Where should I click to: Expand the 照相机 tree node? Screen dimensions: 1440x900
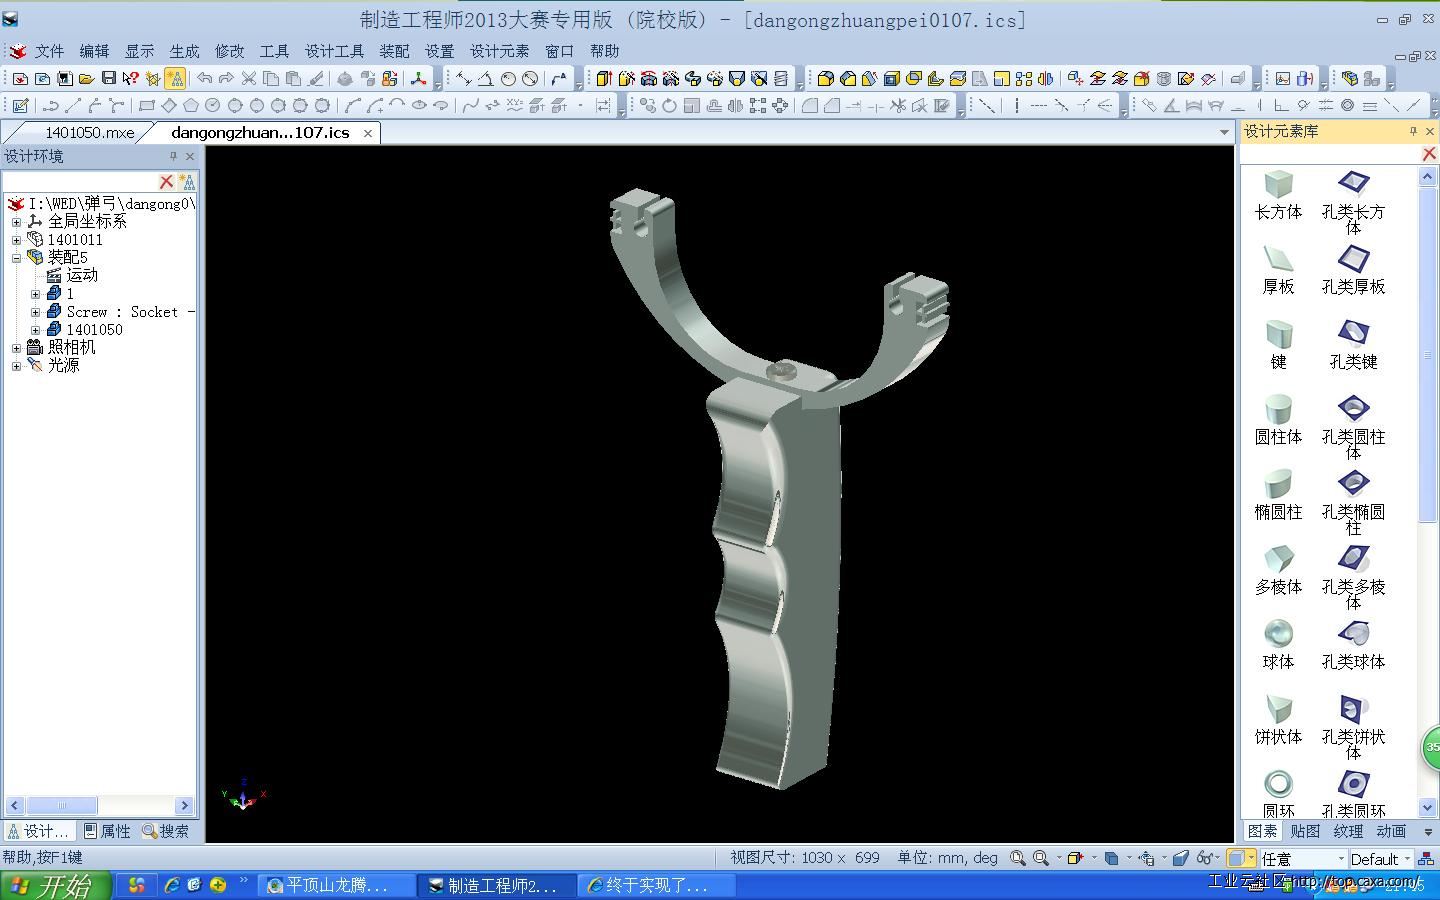coord(16,348)
